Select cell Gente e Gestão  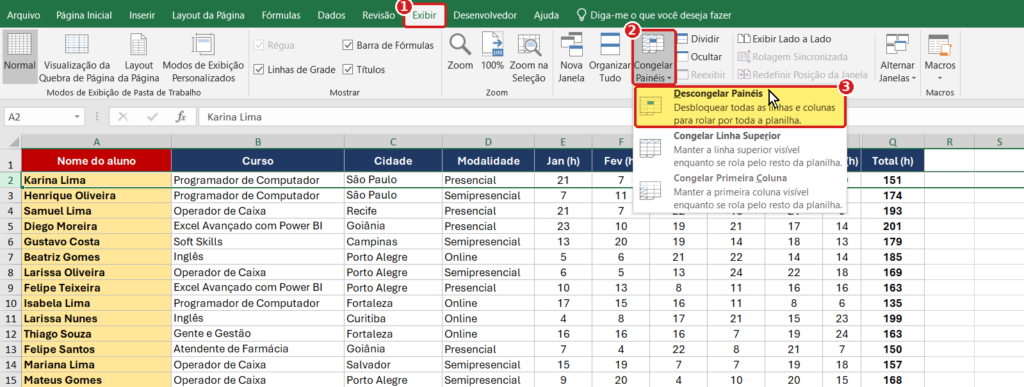[257, 334]
